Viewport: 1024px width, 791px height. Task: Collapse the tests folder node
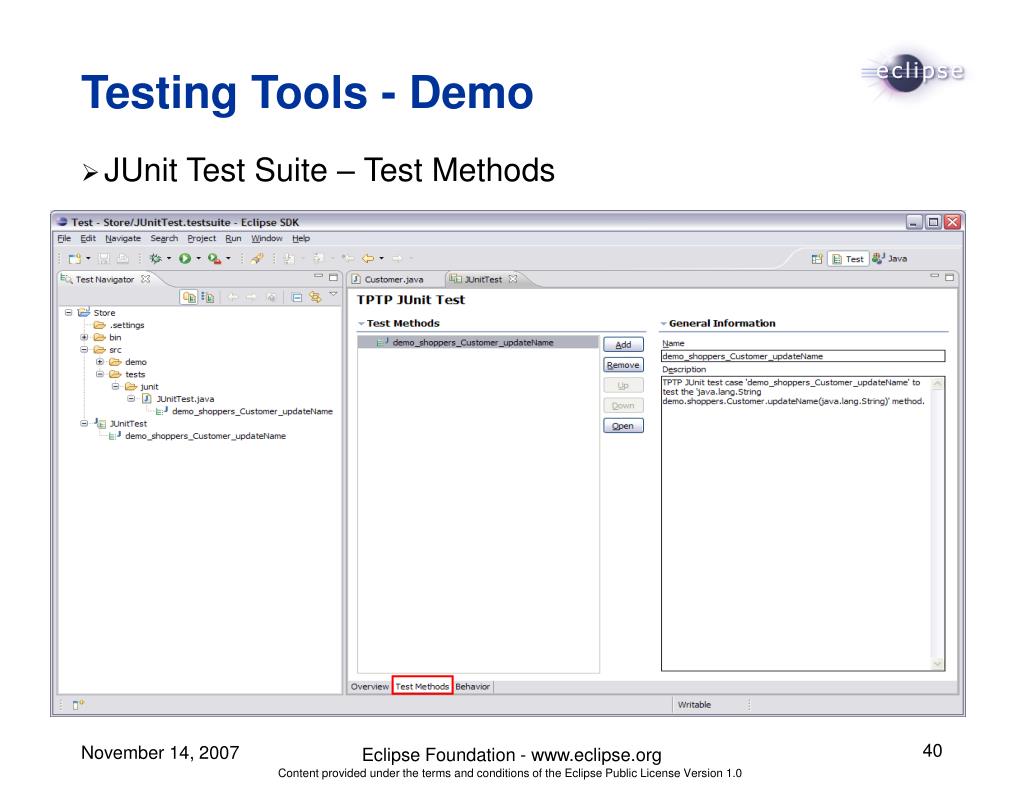pyautogui.click(x=100, y=374)
